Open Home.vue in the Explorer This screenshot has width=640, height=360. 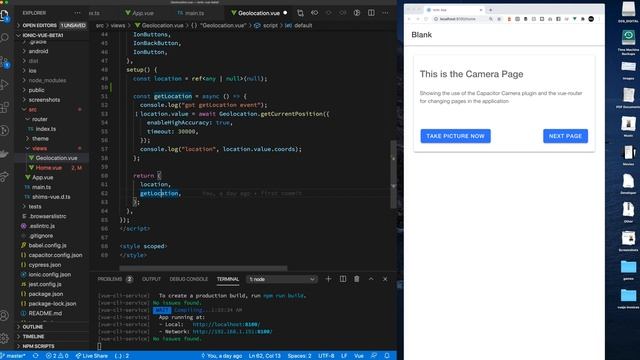pyautogui.click(x=49, y=168)
